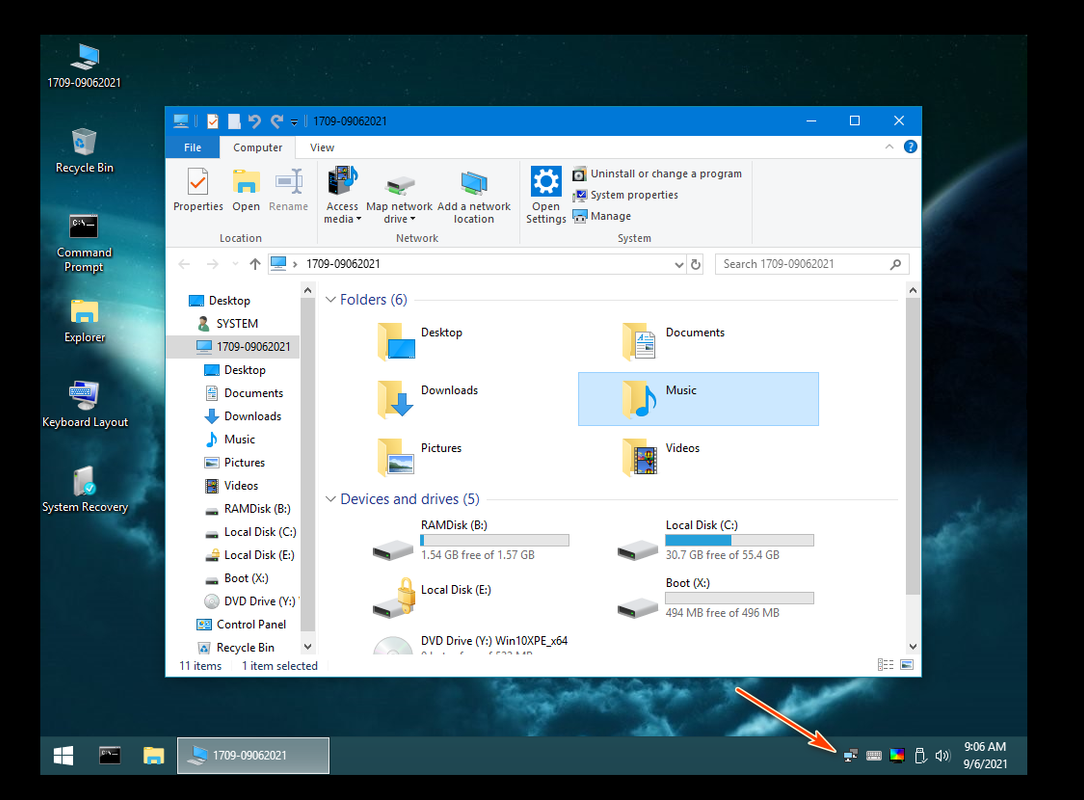Expand address bar history dropdown
Viewport: 1084px width, 800px height.
coord(678,264)
